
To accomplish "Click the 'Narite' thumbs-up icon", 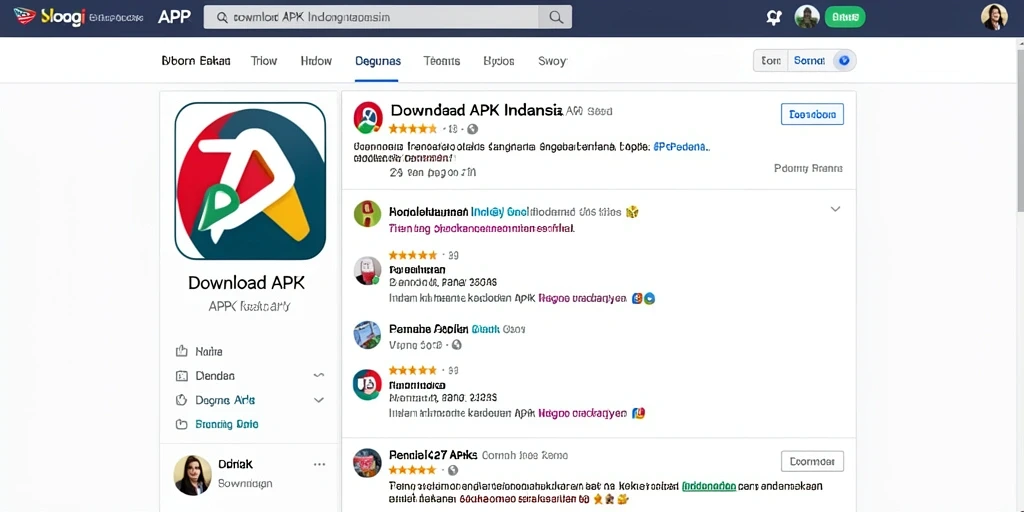I will pos(182,351).
